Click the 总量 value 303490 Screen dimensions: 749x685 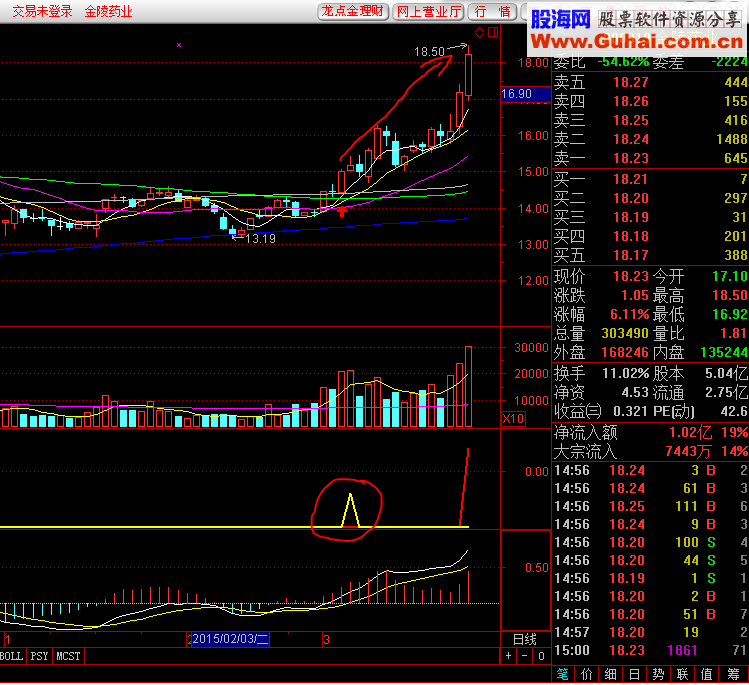625,333
